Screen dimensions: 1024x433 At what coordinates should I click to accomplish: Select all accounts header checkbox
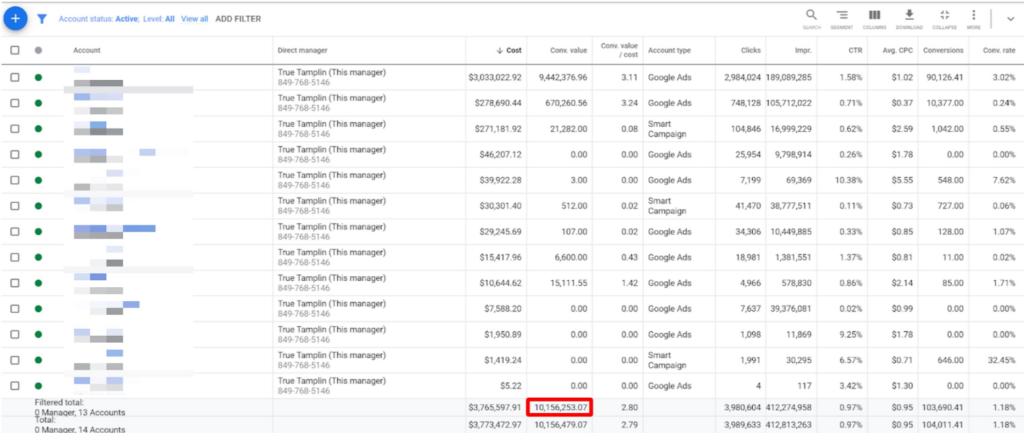click(x=15, y=50)
